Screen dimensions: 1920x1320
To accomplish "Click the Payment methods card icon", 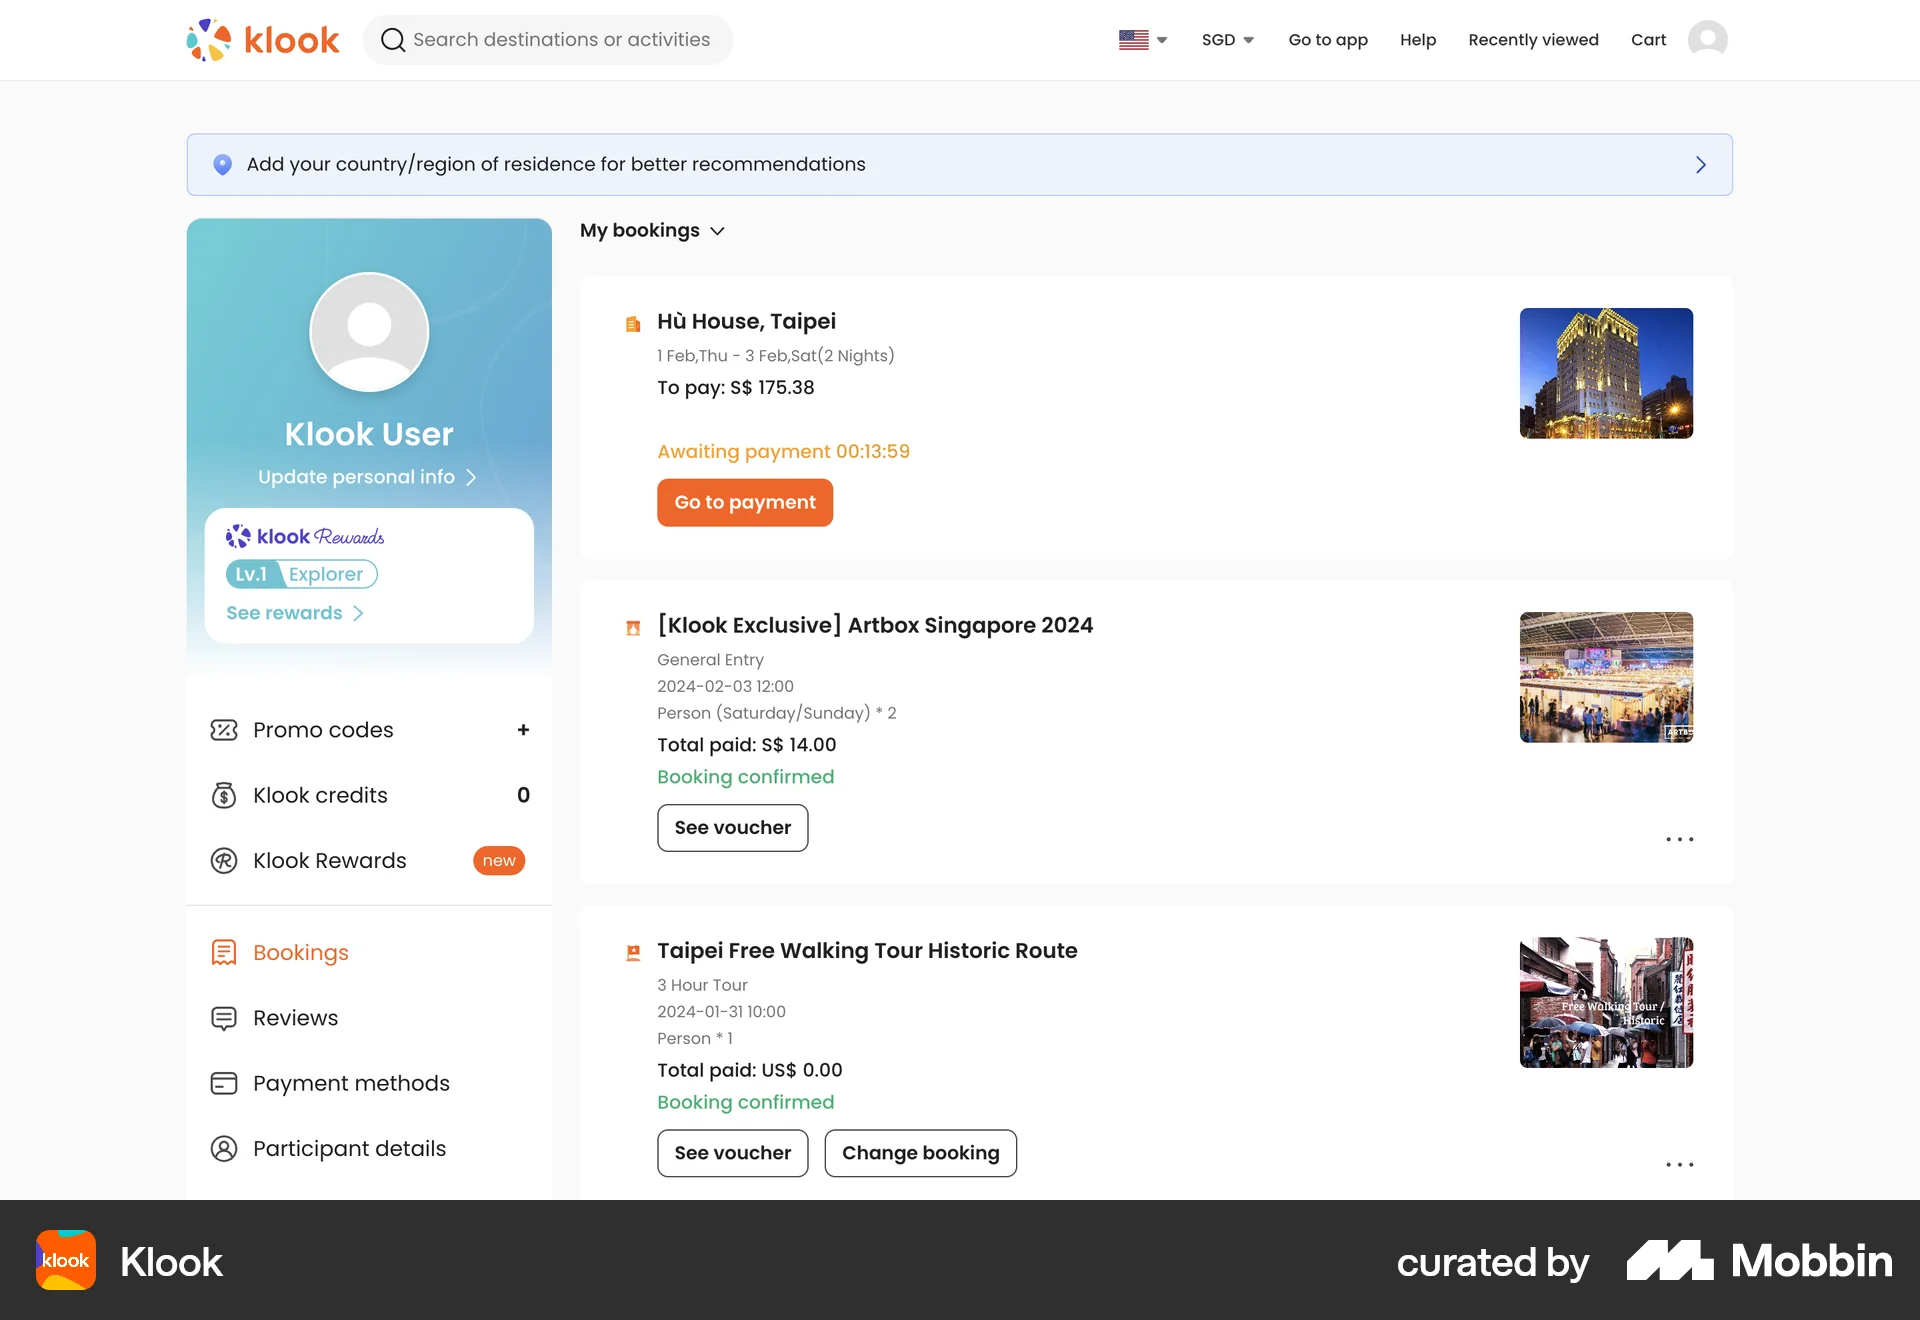I will pos(224,1083).
